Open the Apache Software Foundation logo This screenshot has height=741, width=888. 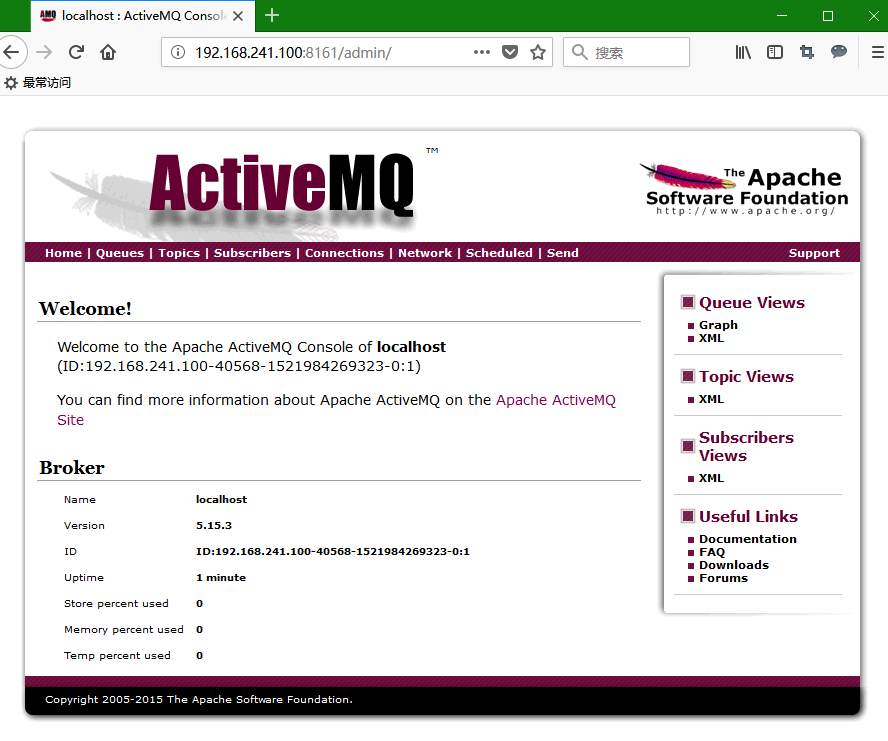(x=744, y=190)
